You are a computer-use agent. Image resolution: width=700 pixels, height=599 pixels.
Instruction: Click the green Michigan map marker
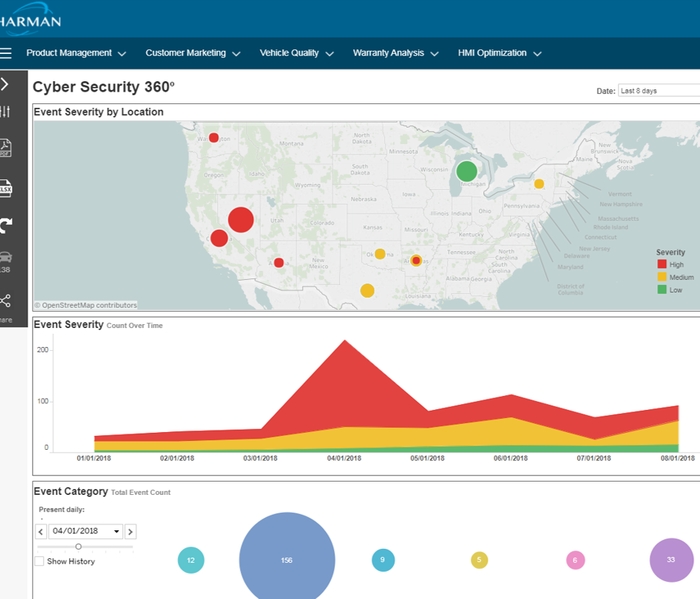467,171
